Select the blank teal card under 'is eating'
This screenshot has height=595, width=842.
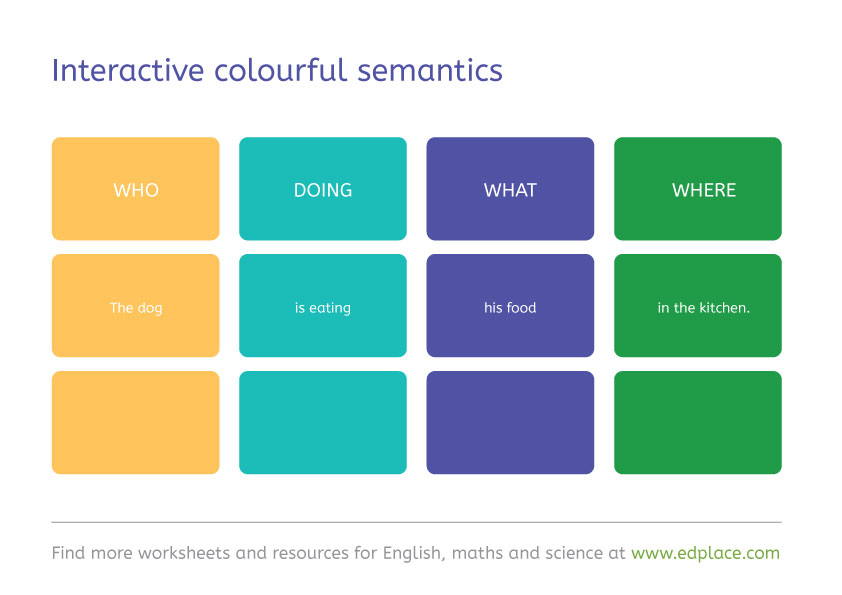pos(322,422)
